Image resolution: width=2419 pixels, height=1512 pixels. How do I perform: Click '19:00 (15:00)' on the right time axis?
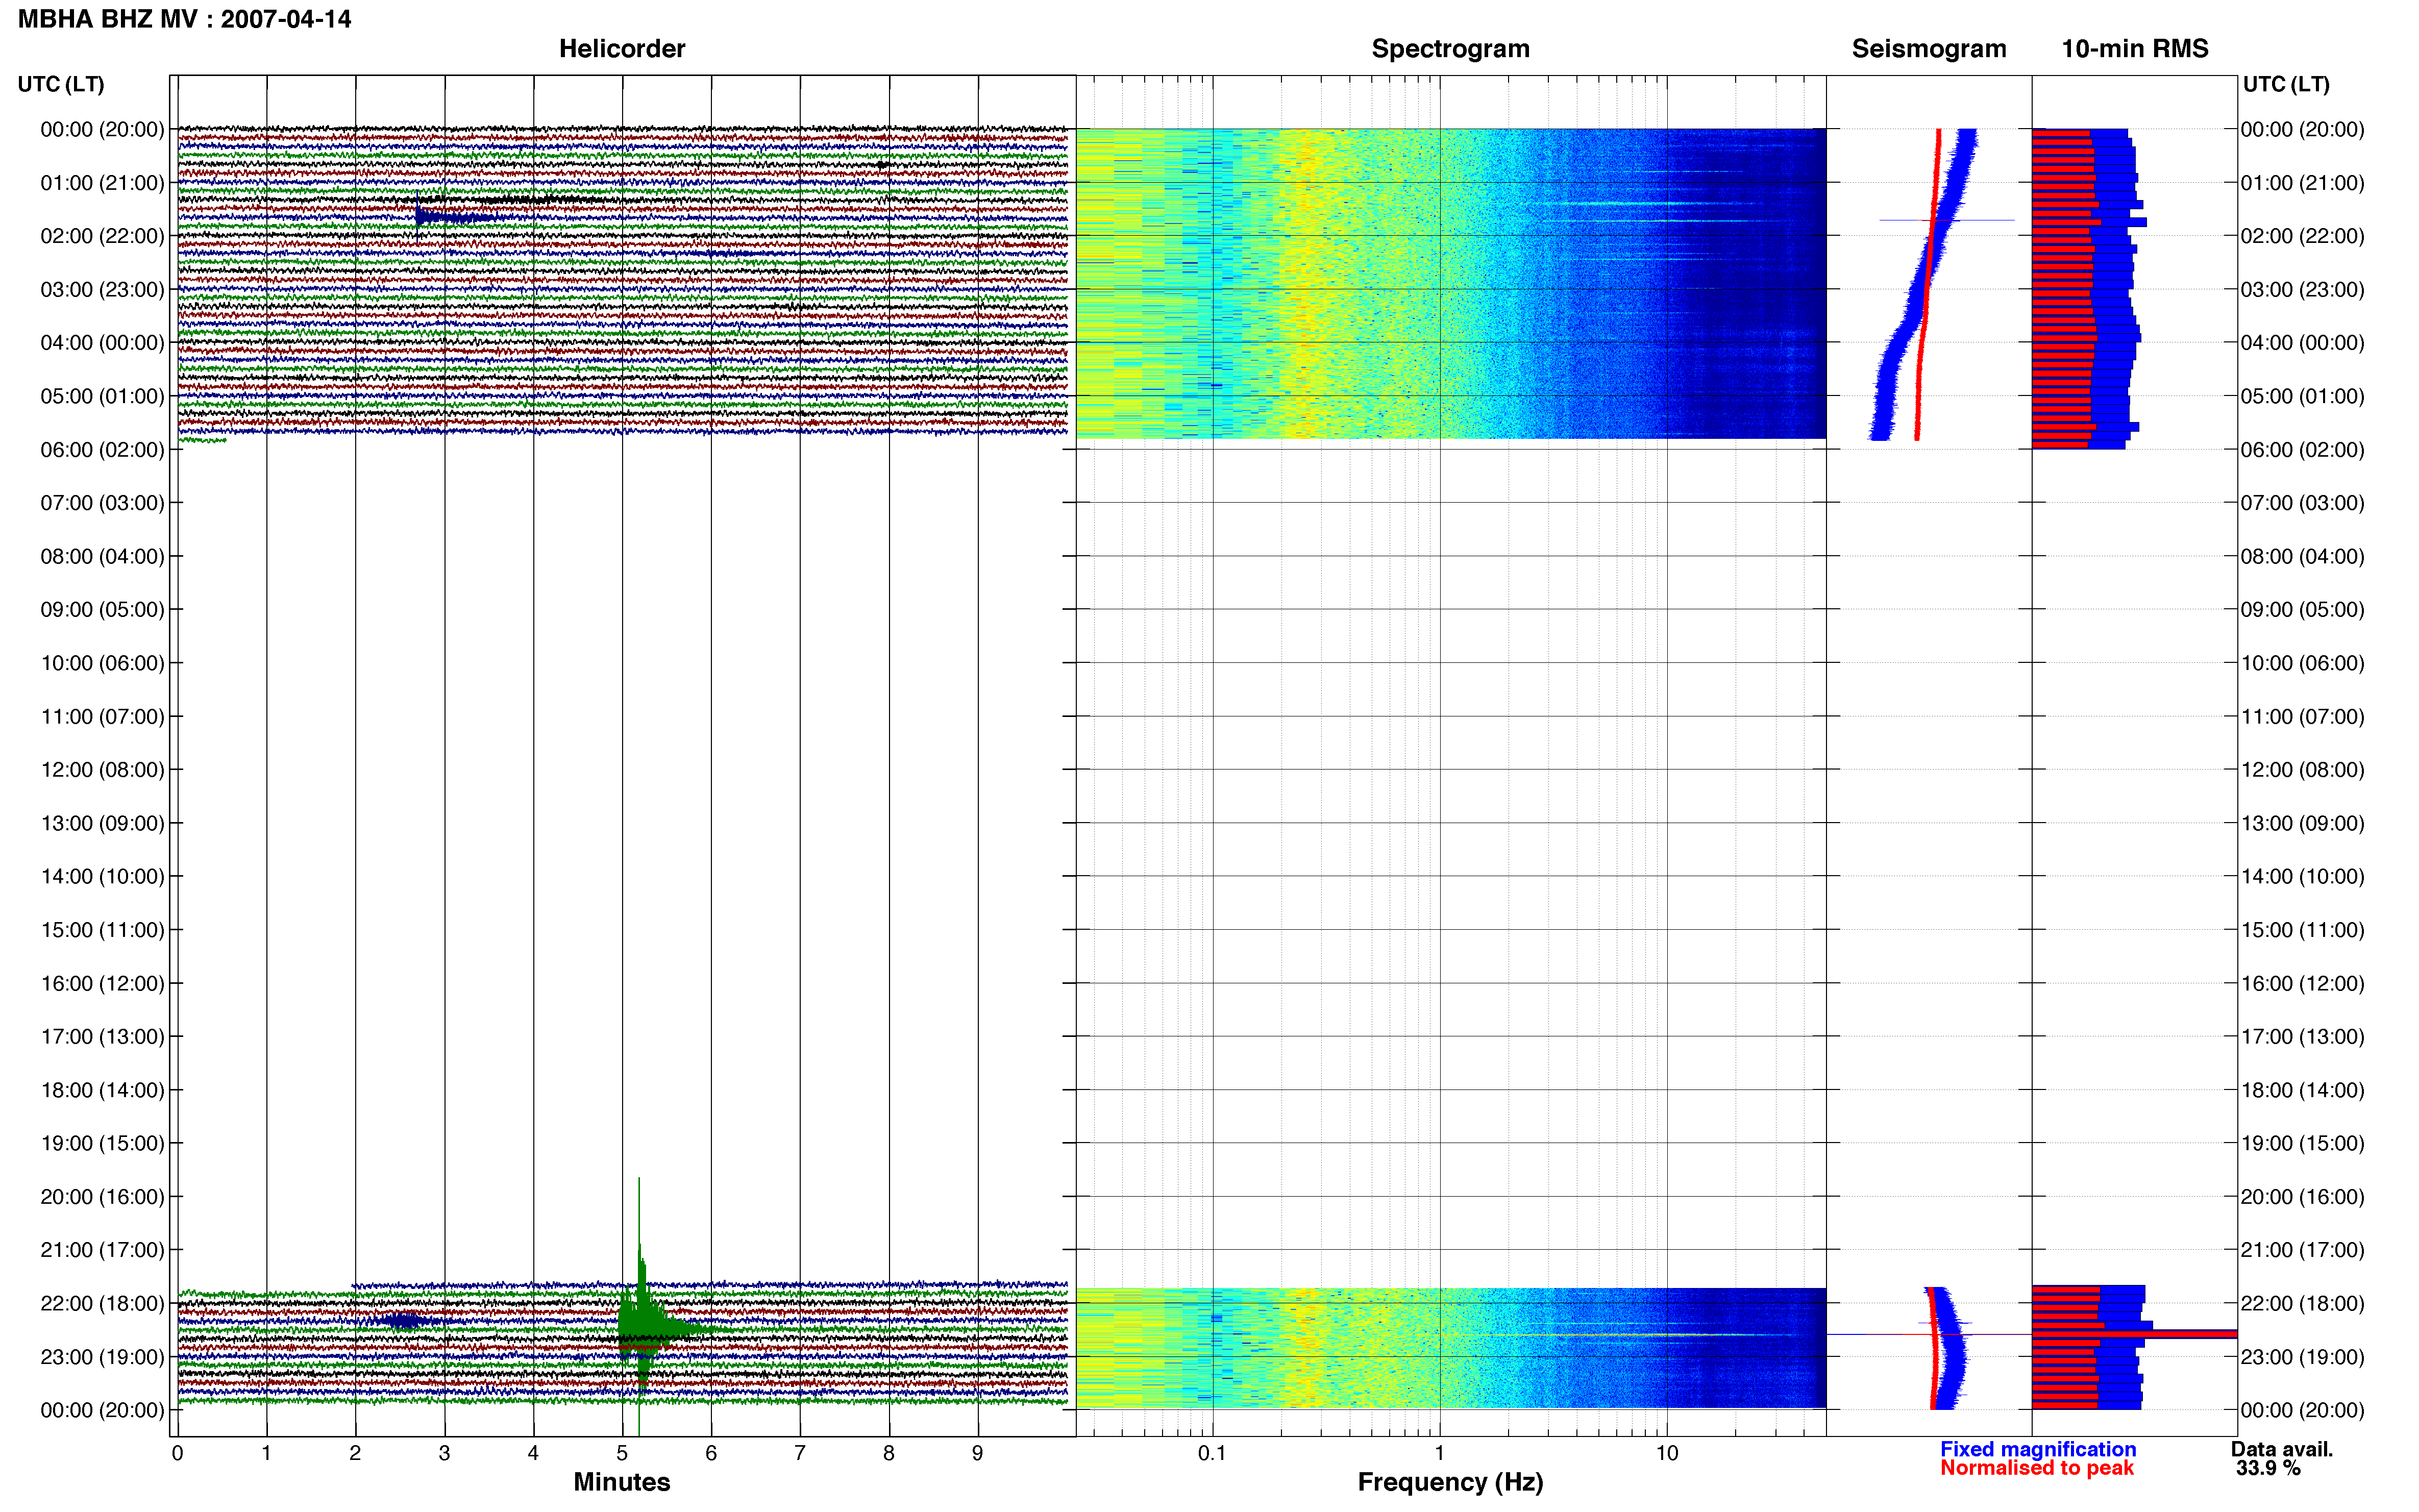click(x=2302, y=1143)
